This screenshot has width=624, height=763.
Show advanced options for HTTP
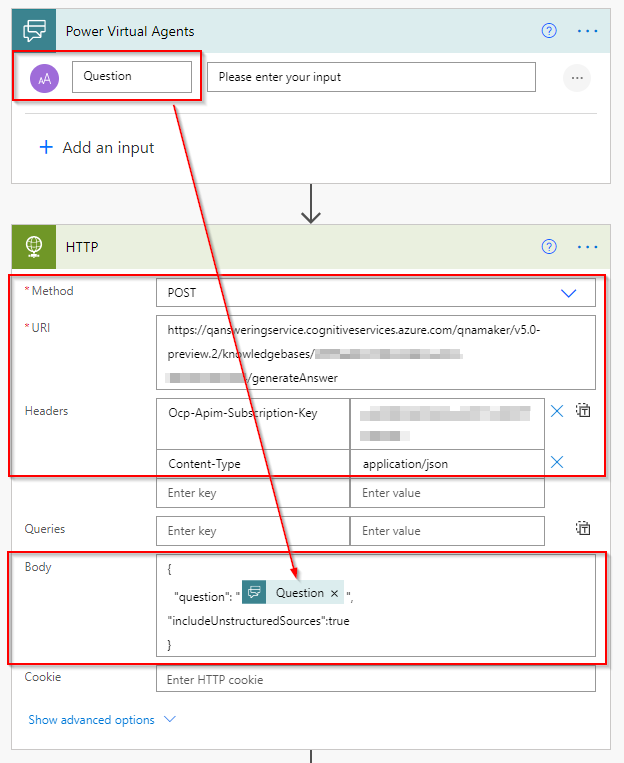point(102,720)
